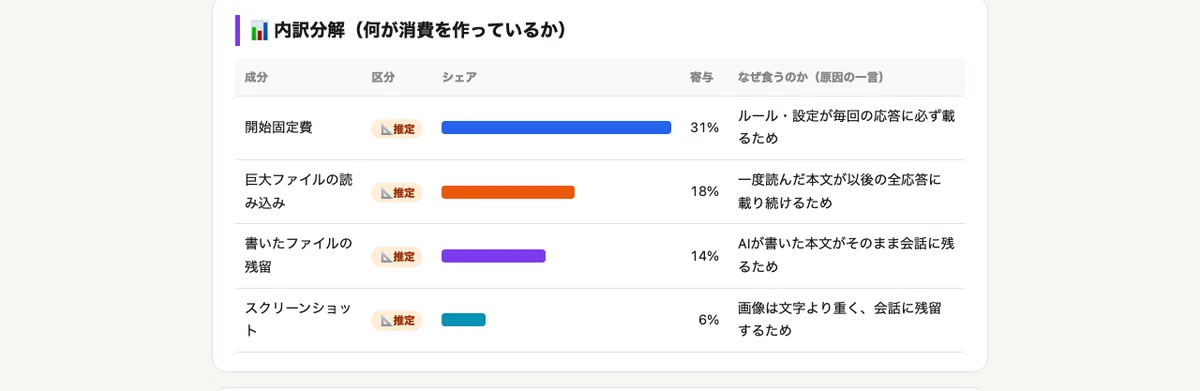Viewport: 1200px width, 391px height.
Task: Select the orange share bar for 巨大ファイルの読み込み
Action: [508, 192]
